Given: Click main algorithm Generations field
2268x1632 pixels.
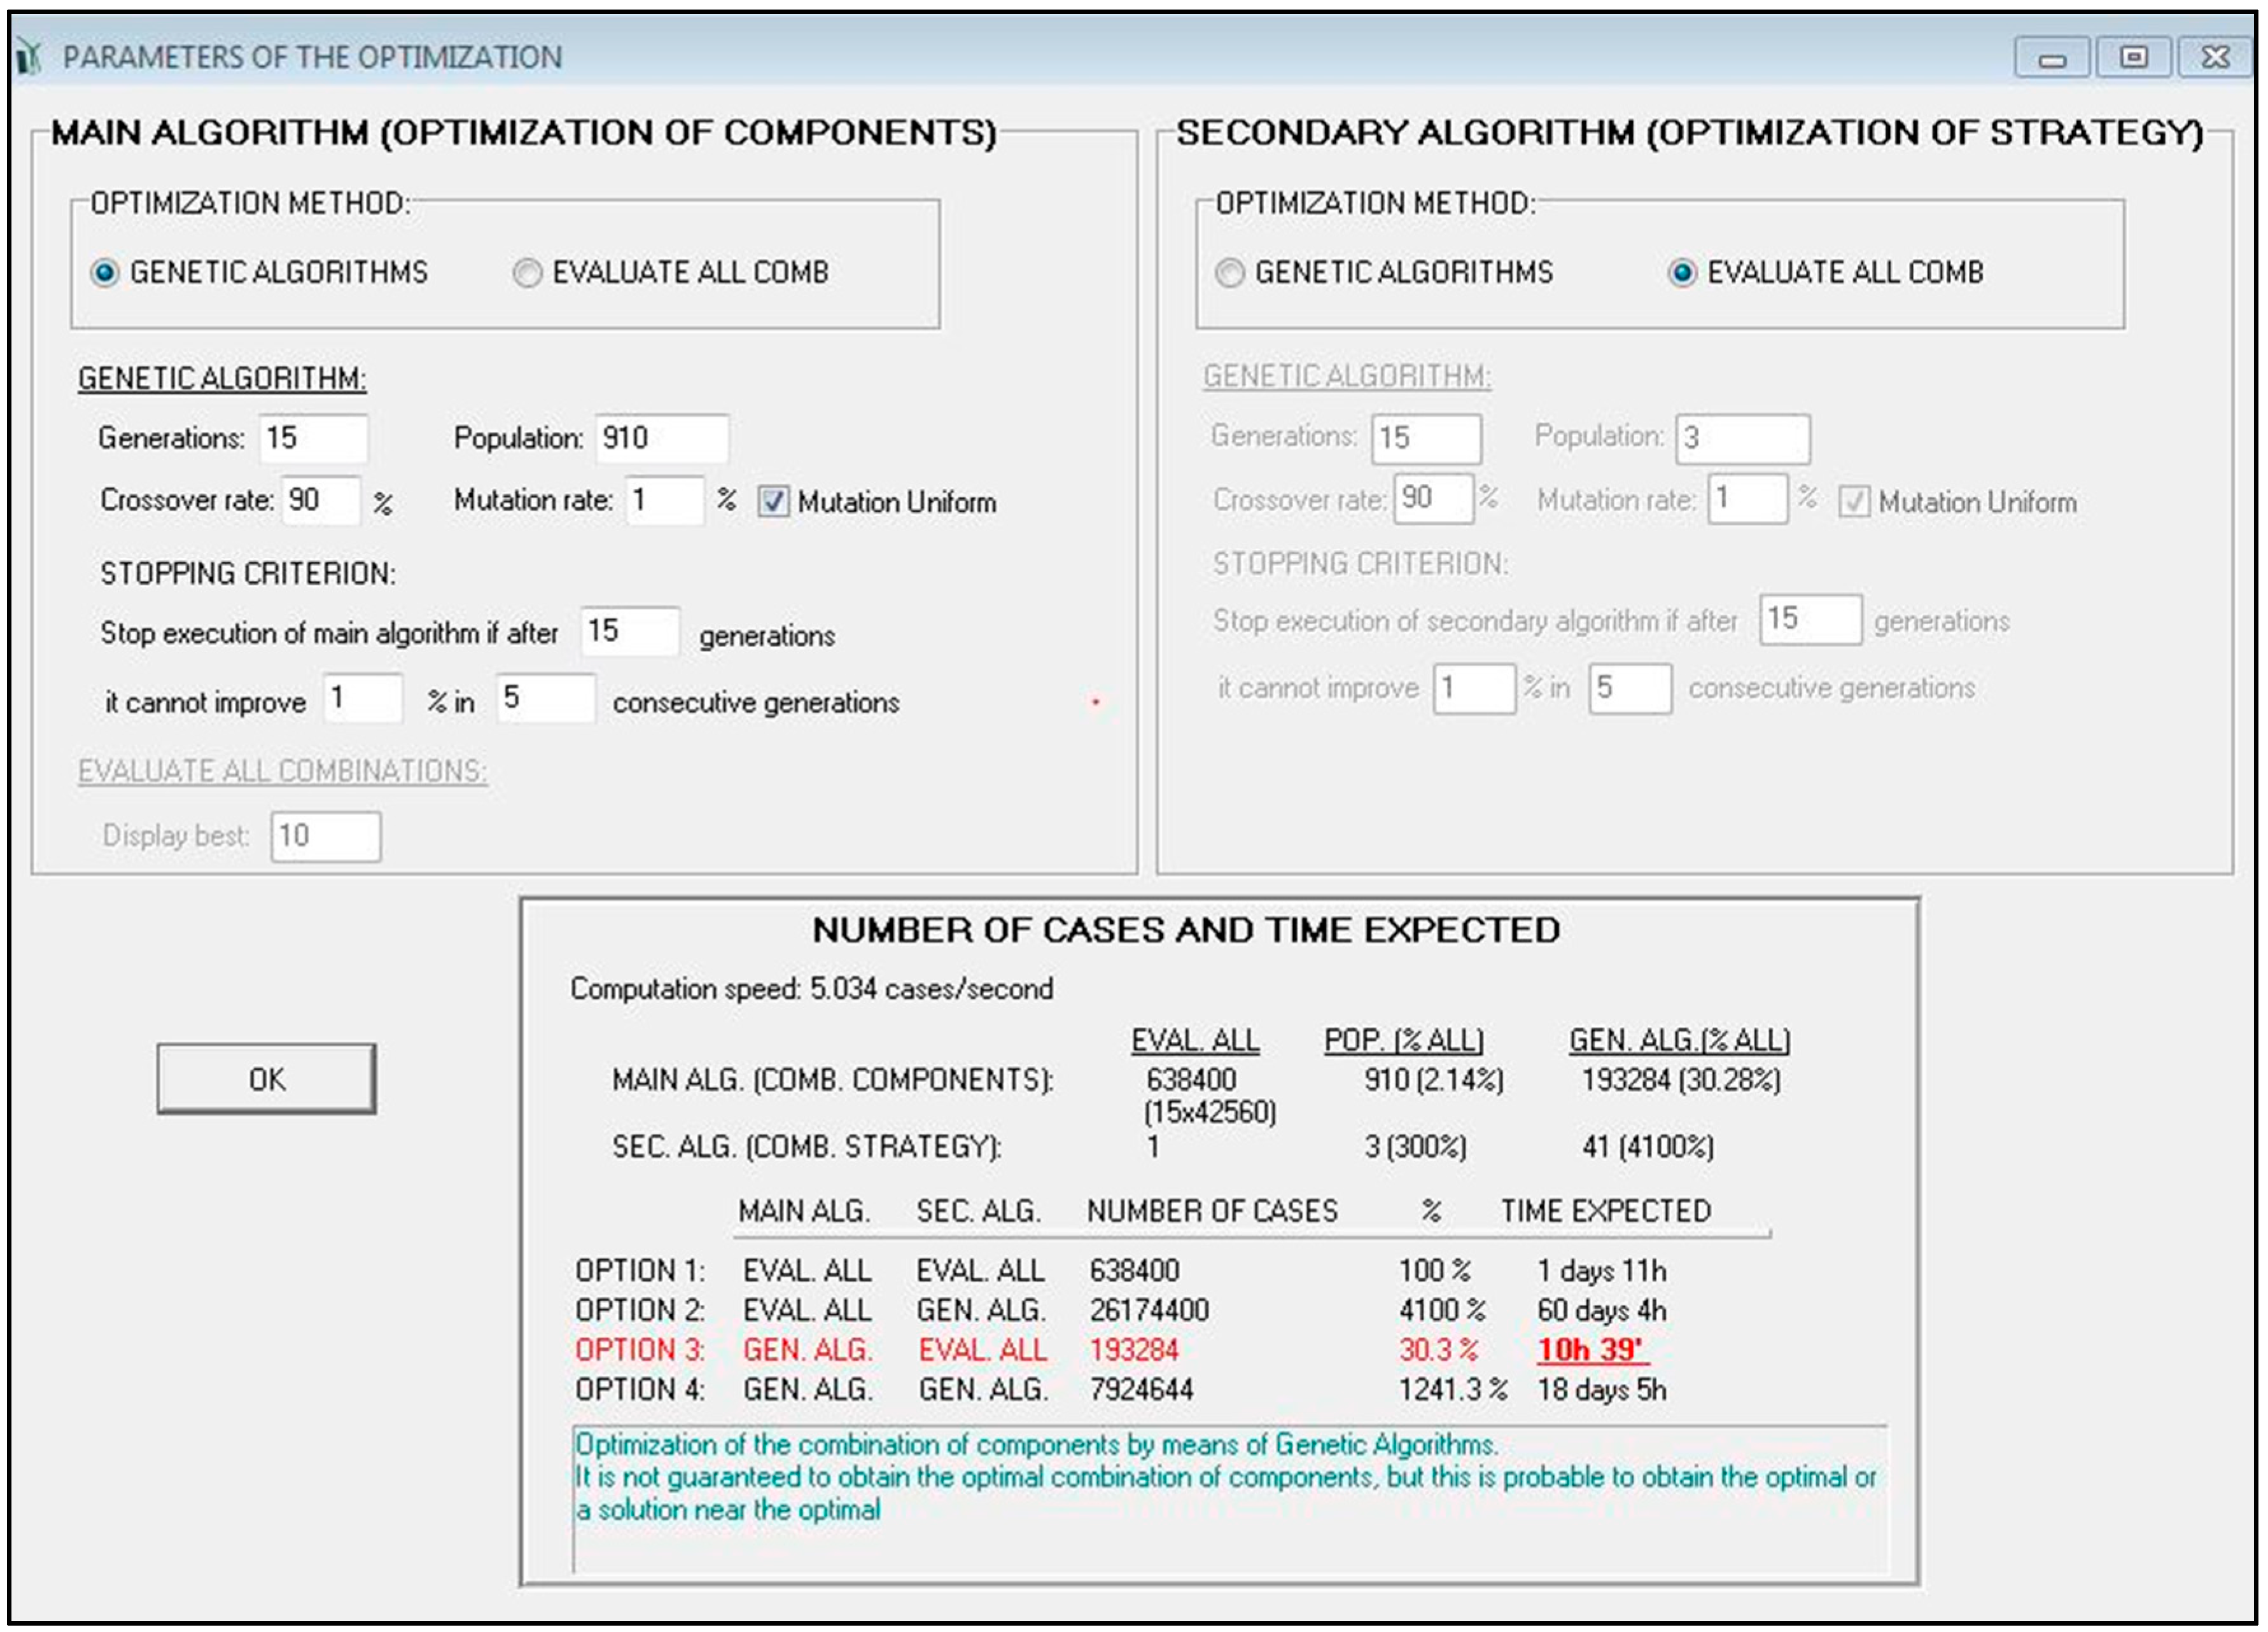Looking at the screenshot, I should coord(313,439).
